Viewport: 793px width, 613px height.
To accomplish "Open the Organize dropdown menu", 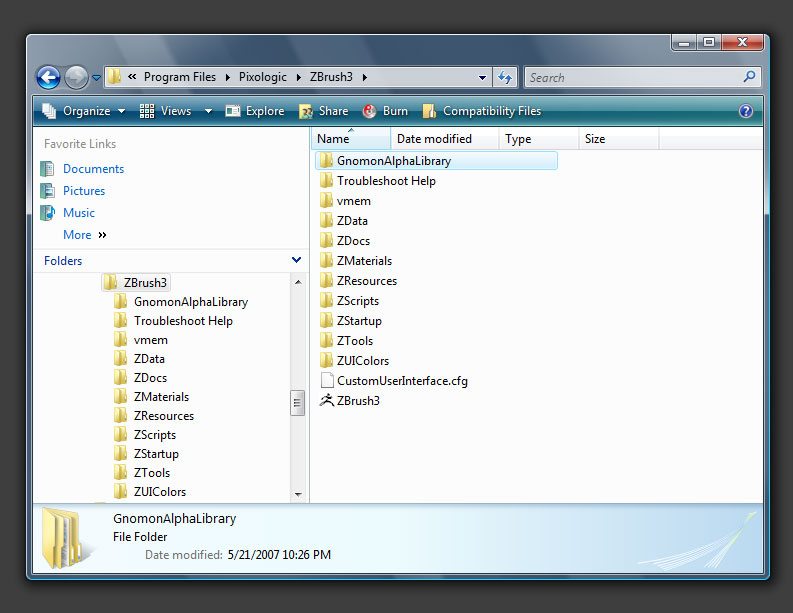I will coord(84,111).
